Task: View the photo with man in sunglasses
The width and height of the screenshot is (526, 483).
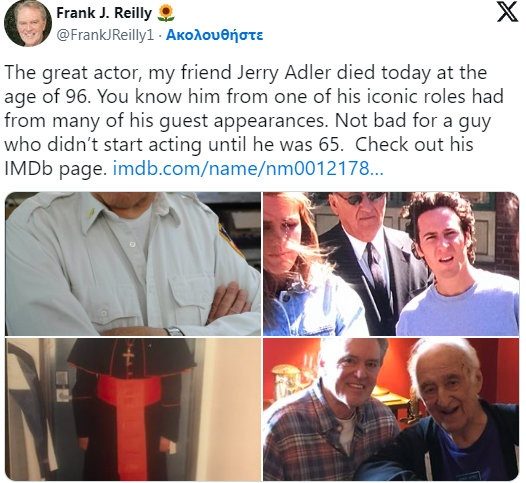Action: (391, 264)
